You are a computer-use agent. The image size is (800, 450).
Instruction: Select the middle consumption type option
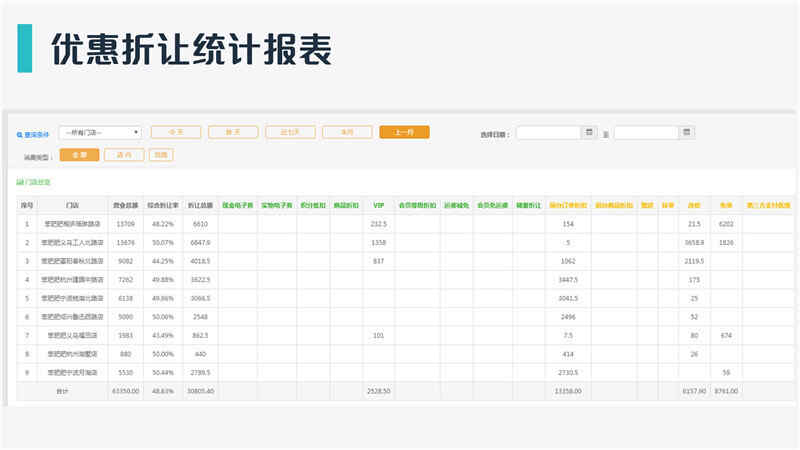pos(124,155)
